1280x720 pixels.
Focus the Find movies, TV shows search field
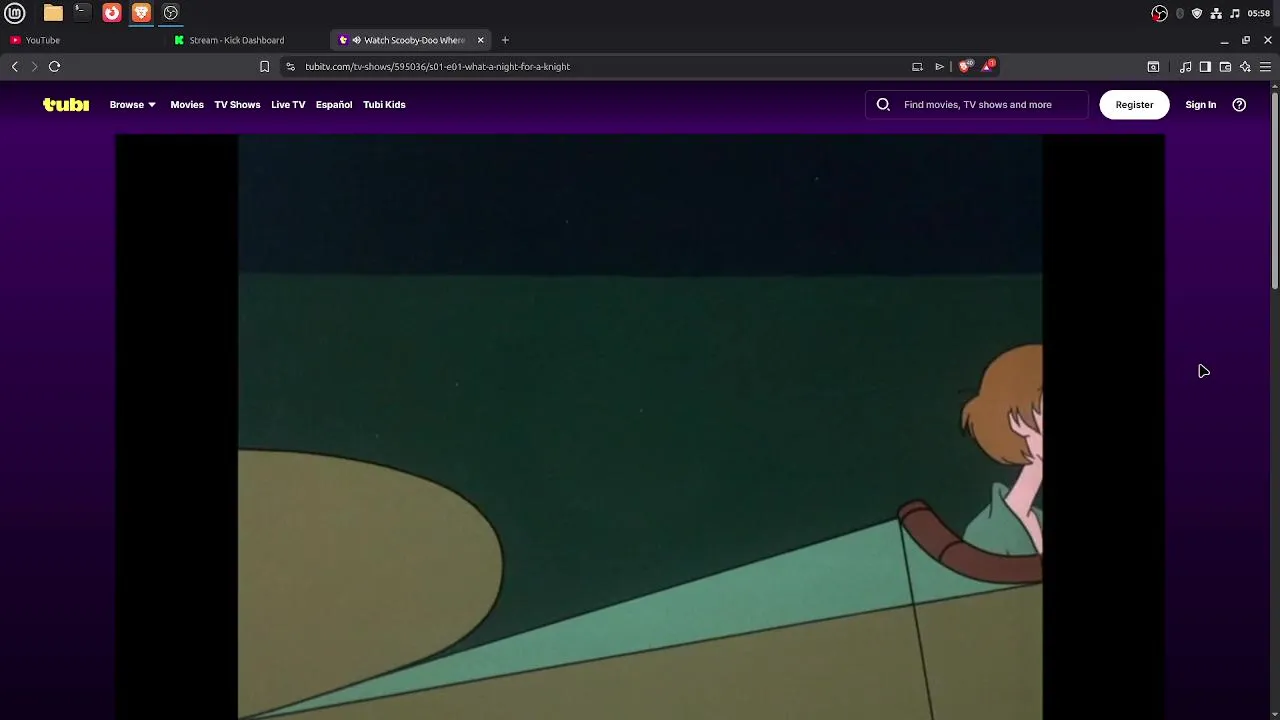(x=977, y=104)
